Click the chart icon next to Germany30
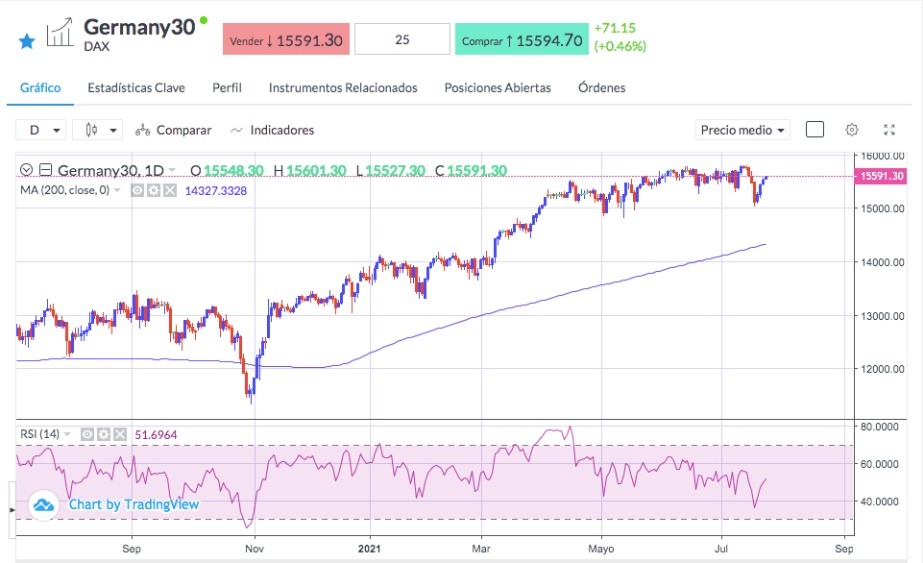Image resolution: width=923 pixels, height=563 pixels. tap(59, 32)
